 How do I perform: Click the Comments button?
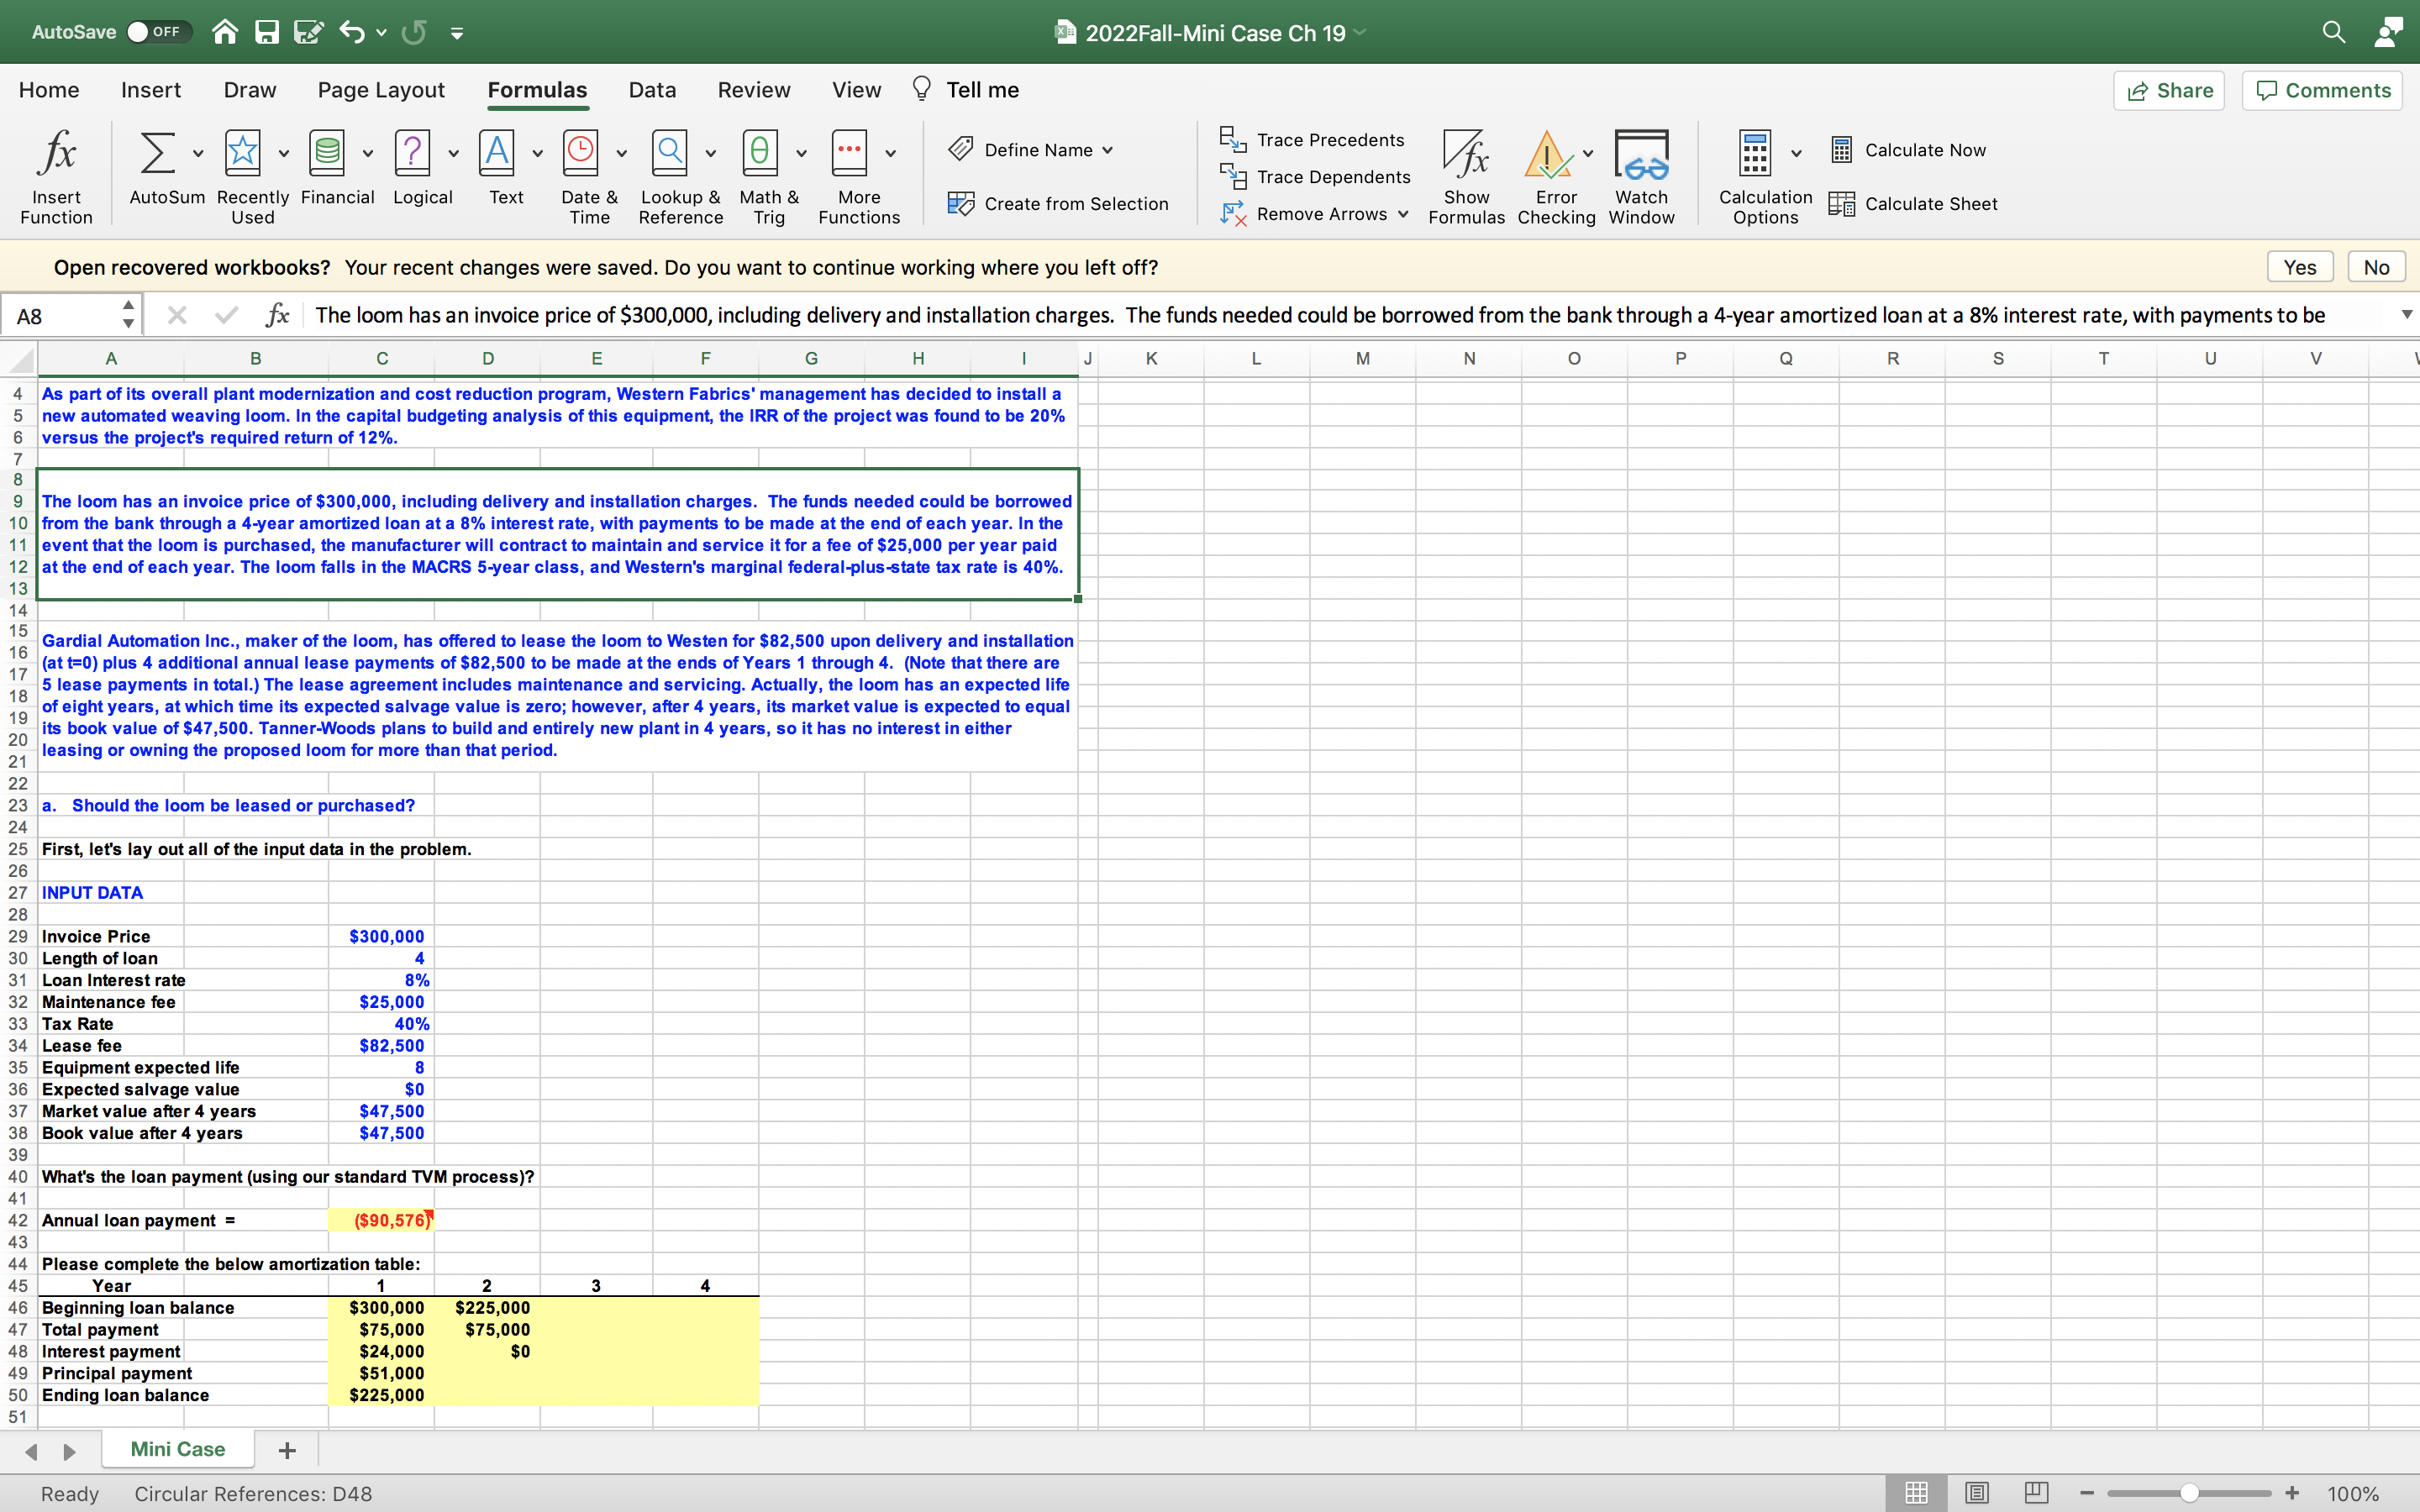[x=2322, y=91]
